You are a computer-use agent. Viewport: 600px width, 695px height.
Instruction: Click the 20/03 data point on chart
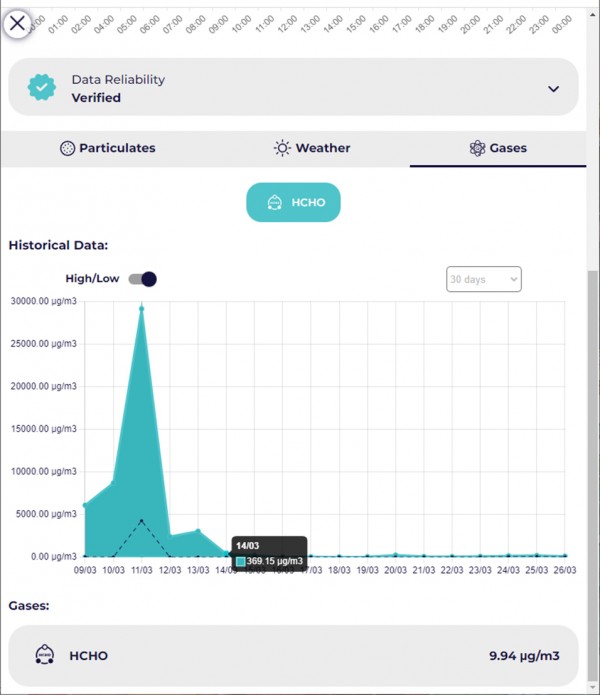coord(396,554)
